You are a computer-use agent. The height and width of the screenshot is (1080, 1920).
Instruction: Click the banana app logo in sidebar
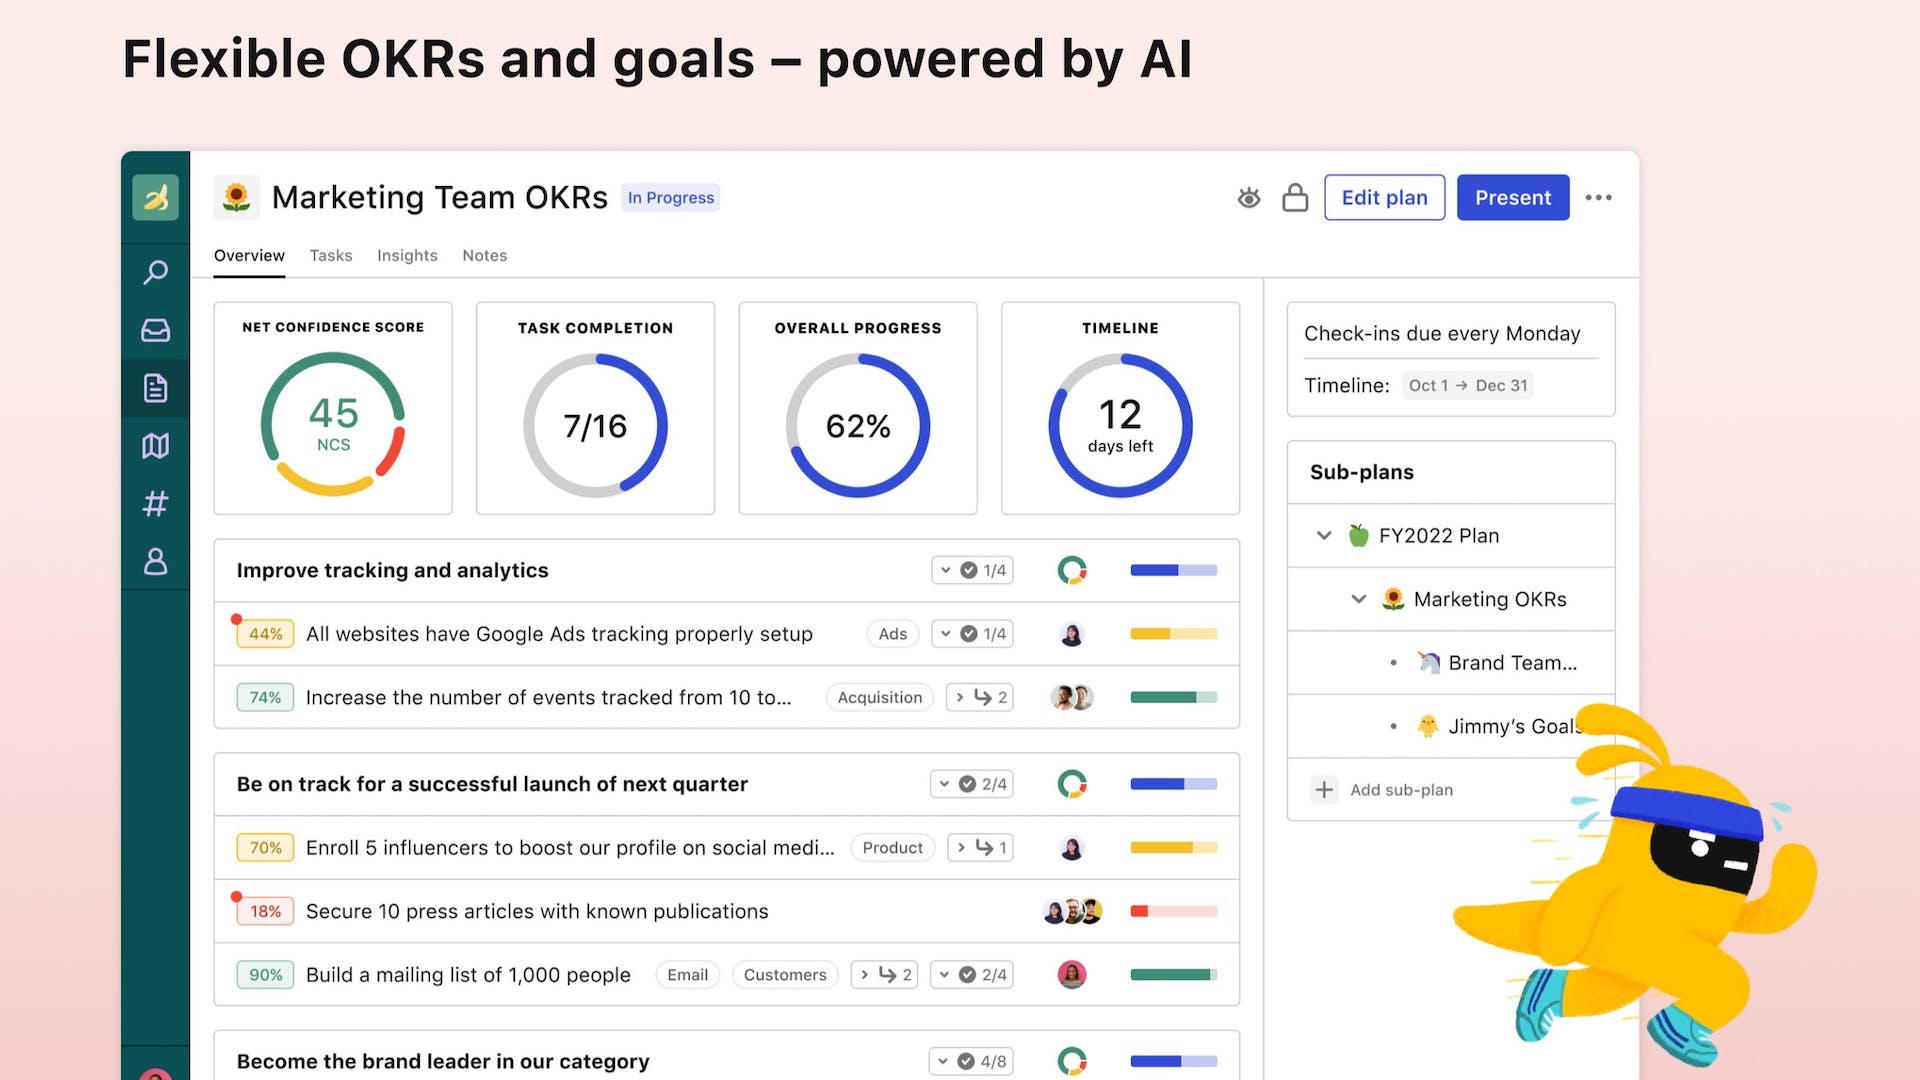155,197
